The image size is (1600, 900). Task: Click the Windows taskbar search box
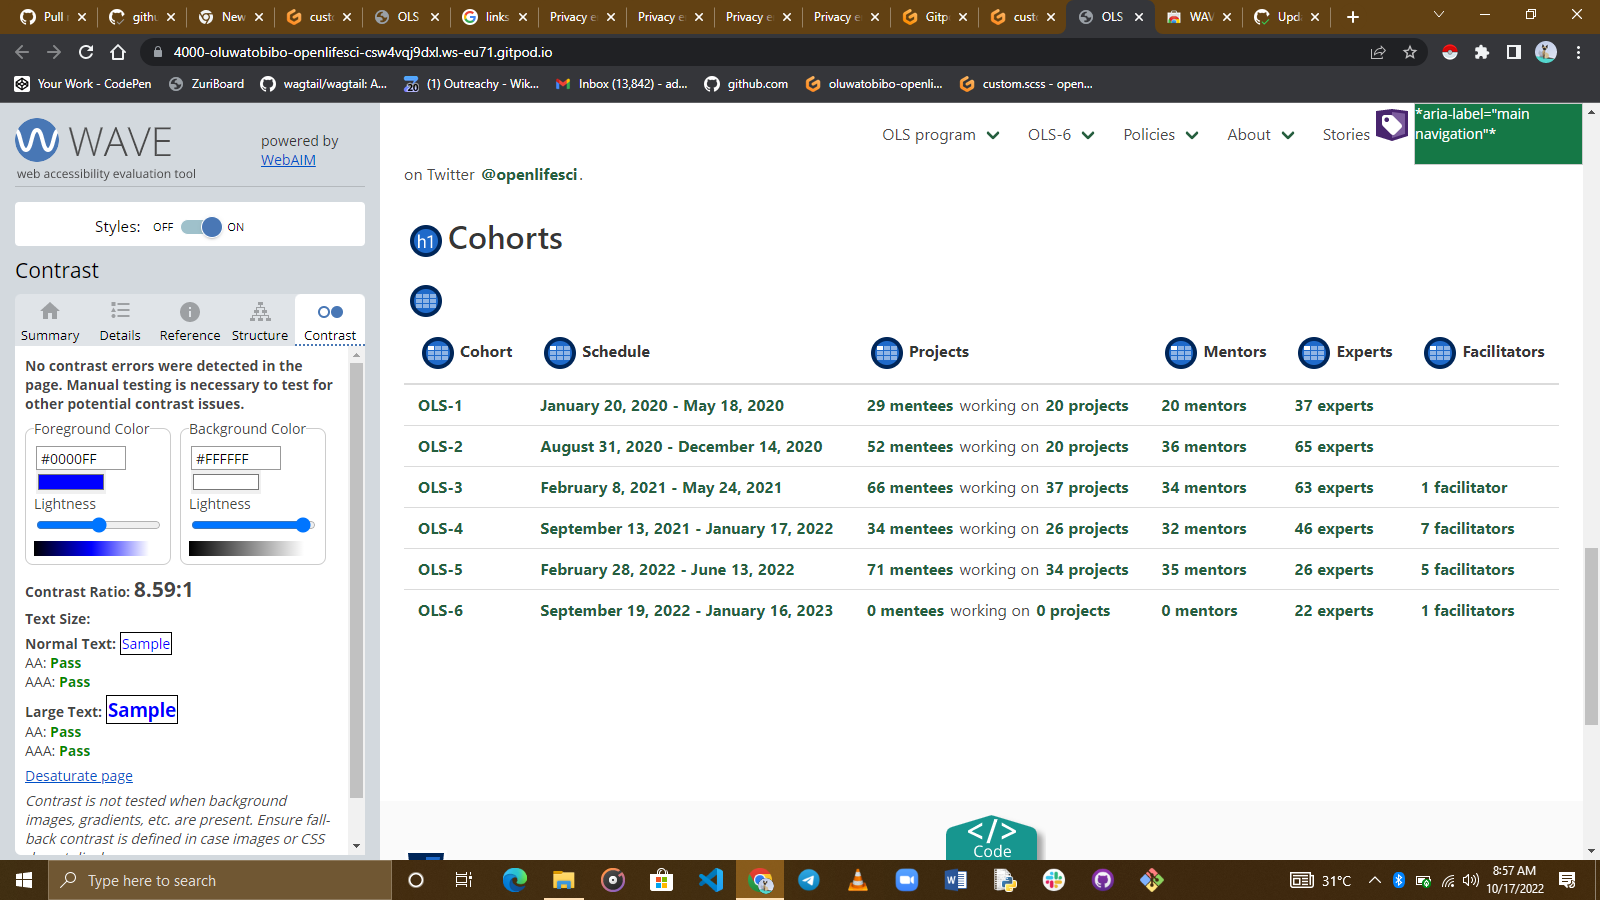tap(220, 880)
